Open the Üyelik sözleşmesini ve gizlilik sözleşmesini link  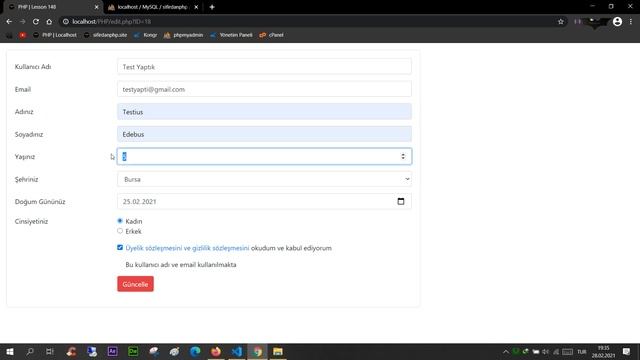click(x=187, y=248)
